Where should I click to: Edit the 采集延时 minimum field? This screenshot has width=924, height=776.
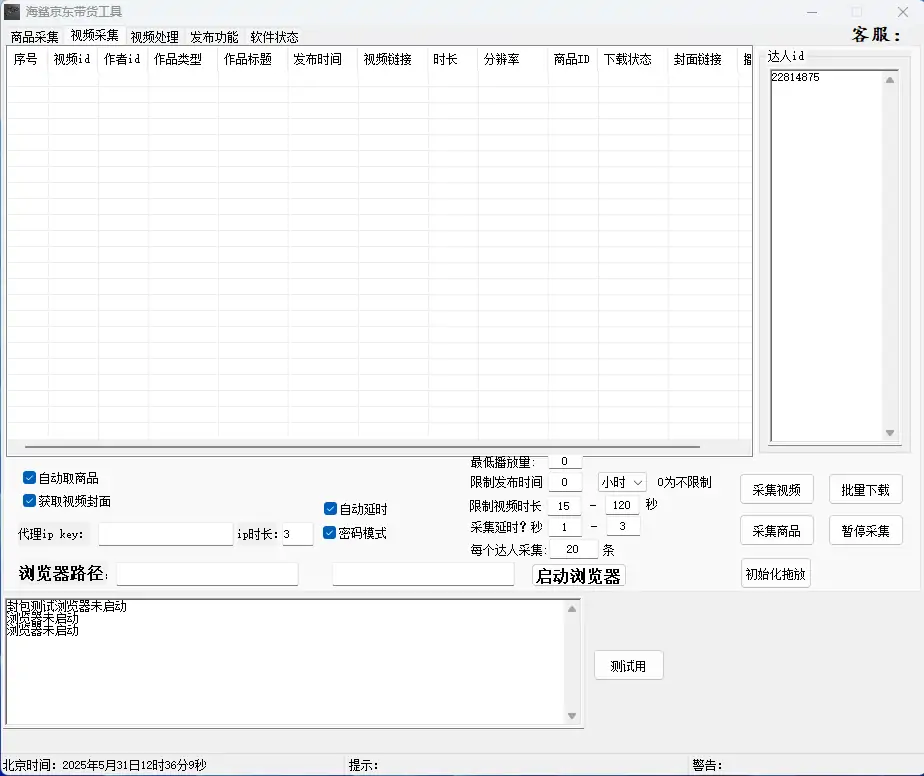[565, 527]
